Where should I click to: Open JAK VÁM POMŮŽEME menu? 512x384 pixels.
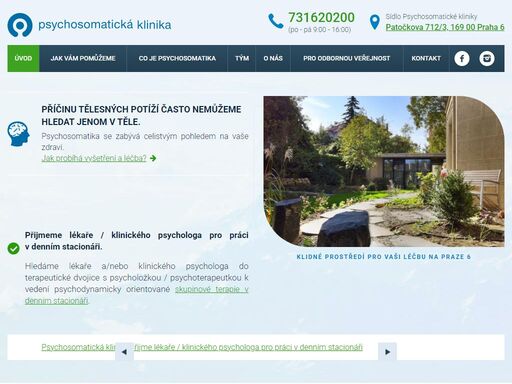click(83, 58)
